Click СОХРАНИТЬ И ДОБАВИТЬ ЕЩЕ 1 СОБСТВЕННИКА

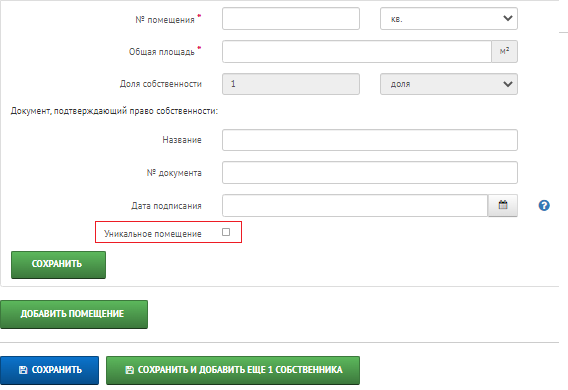(x=233, y=370)
